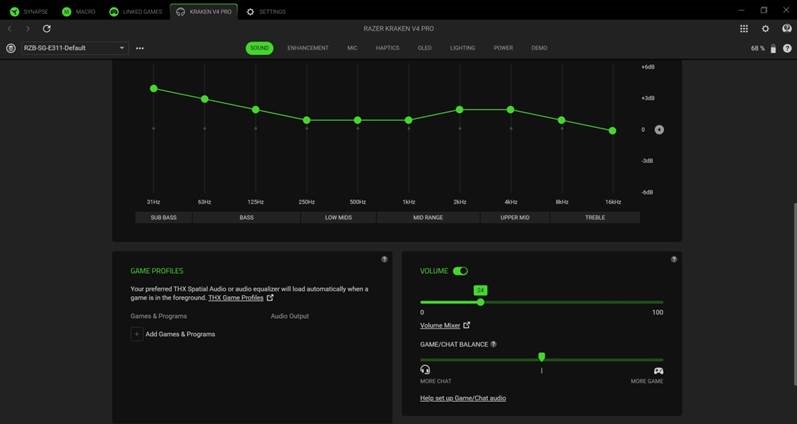
Task: Select the Bass band
Action: click(247, 218)
